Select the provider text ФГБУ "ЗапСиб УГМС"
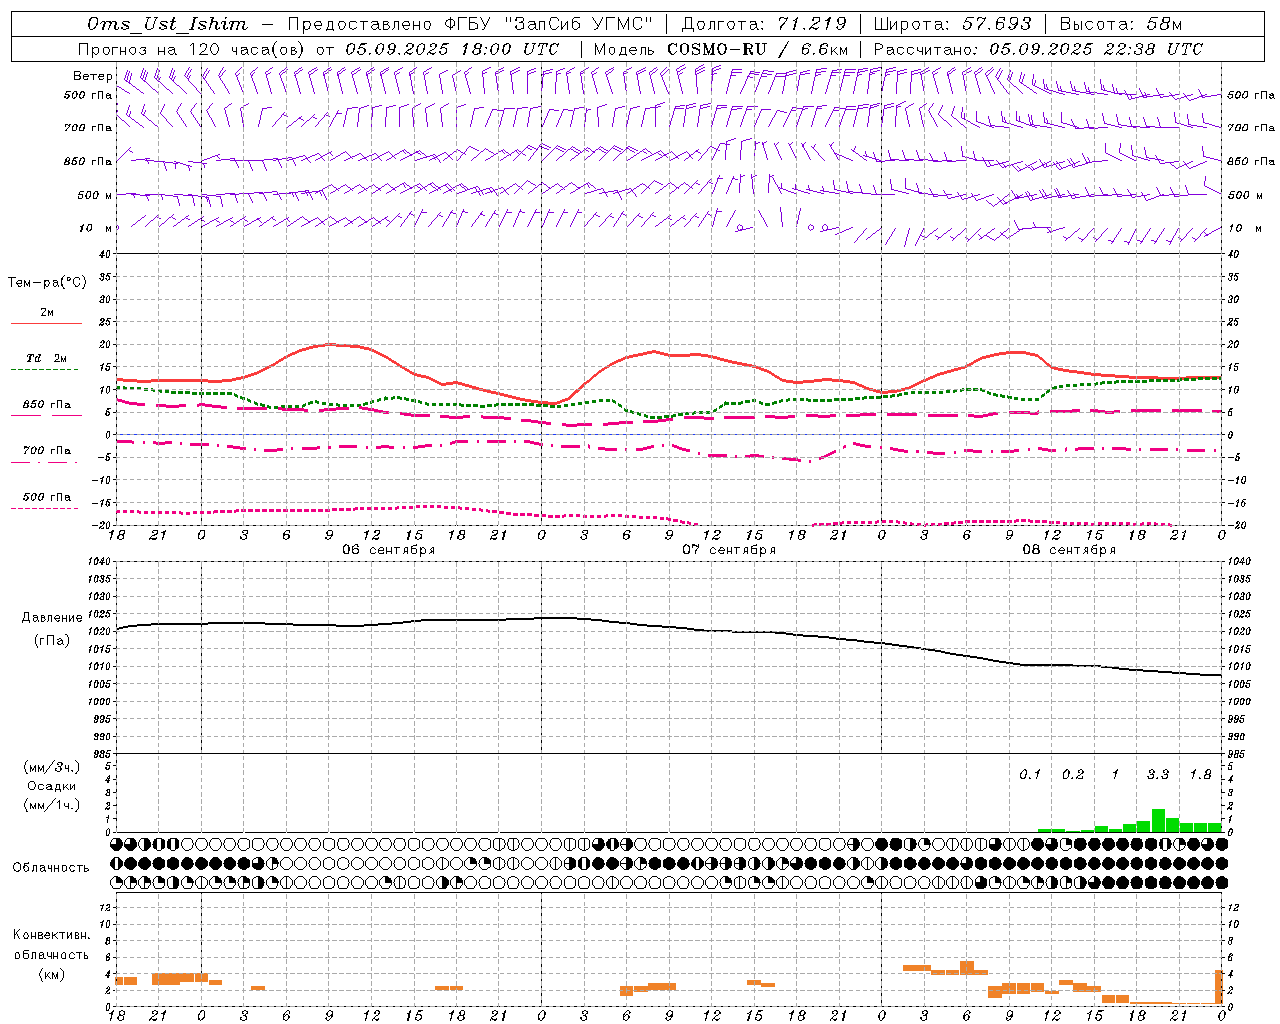The image size is (1280, 1024). pyautogui.click(x=547, y=24)
